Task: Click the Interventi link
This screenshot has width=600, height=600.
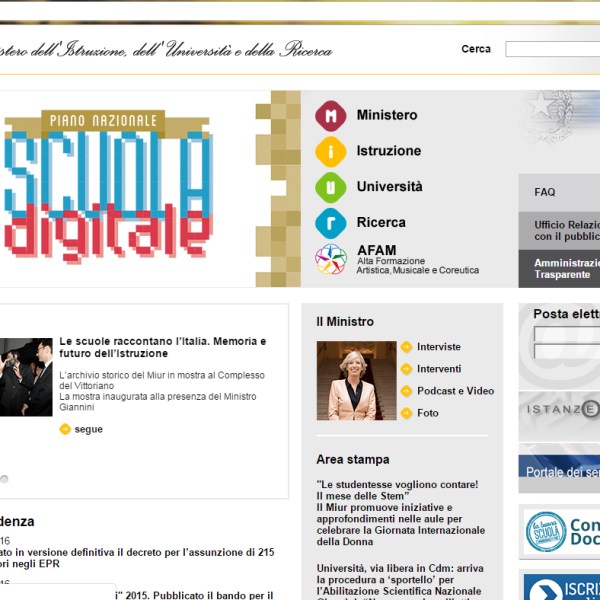Action: pyautogui.click(x=439, y=369)
